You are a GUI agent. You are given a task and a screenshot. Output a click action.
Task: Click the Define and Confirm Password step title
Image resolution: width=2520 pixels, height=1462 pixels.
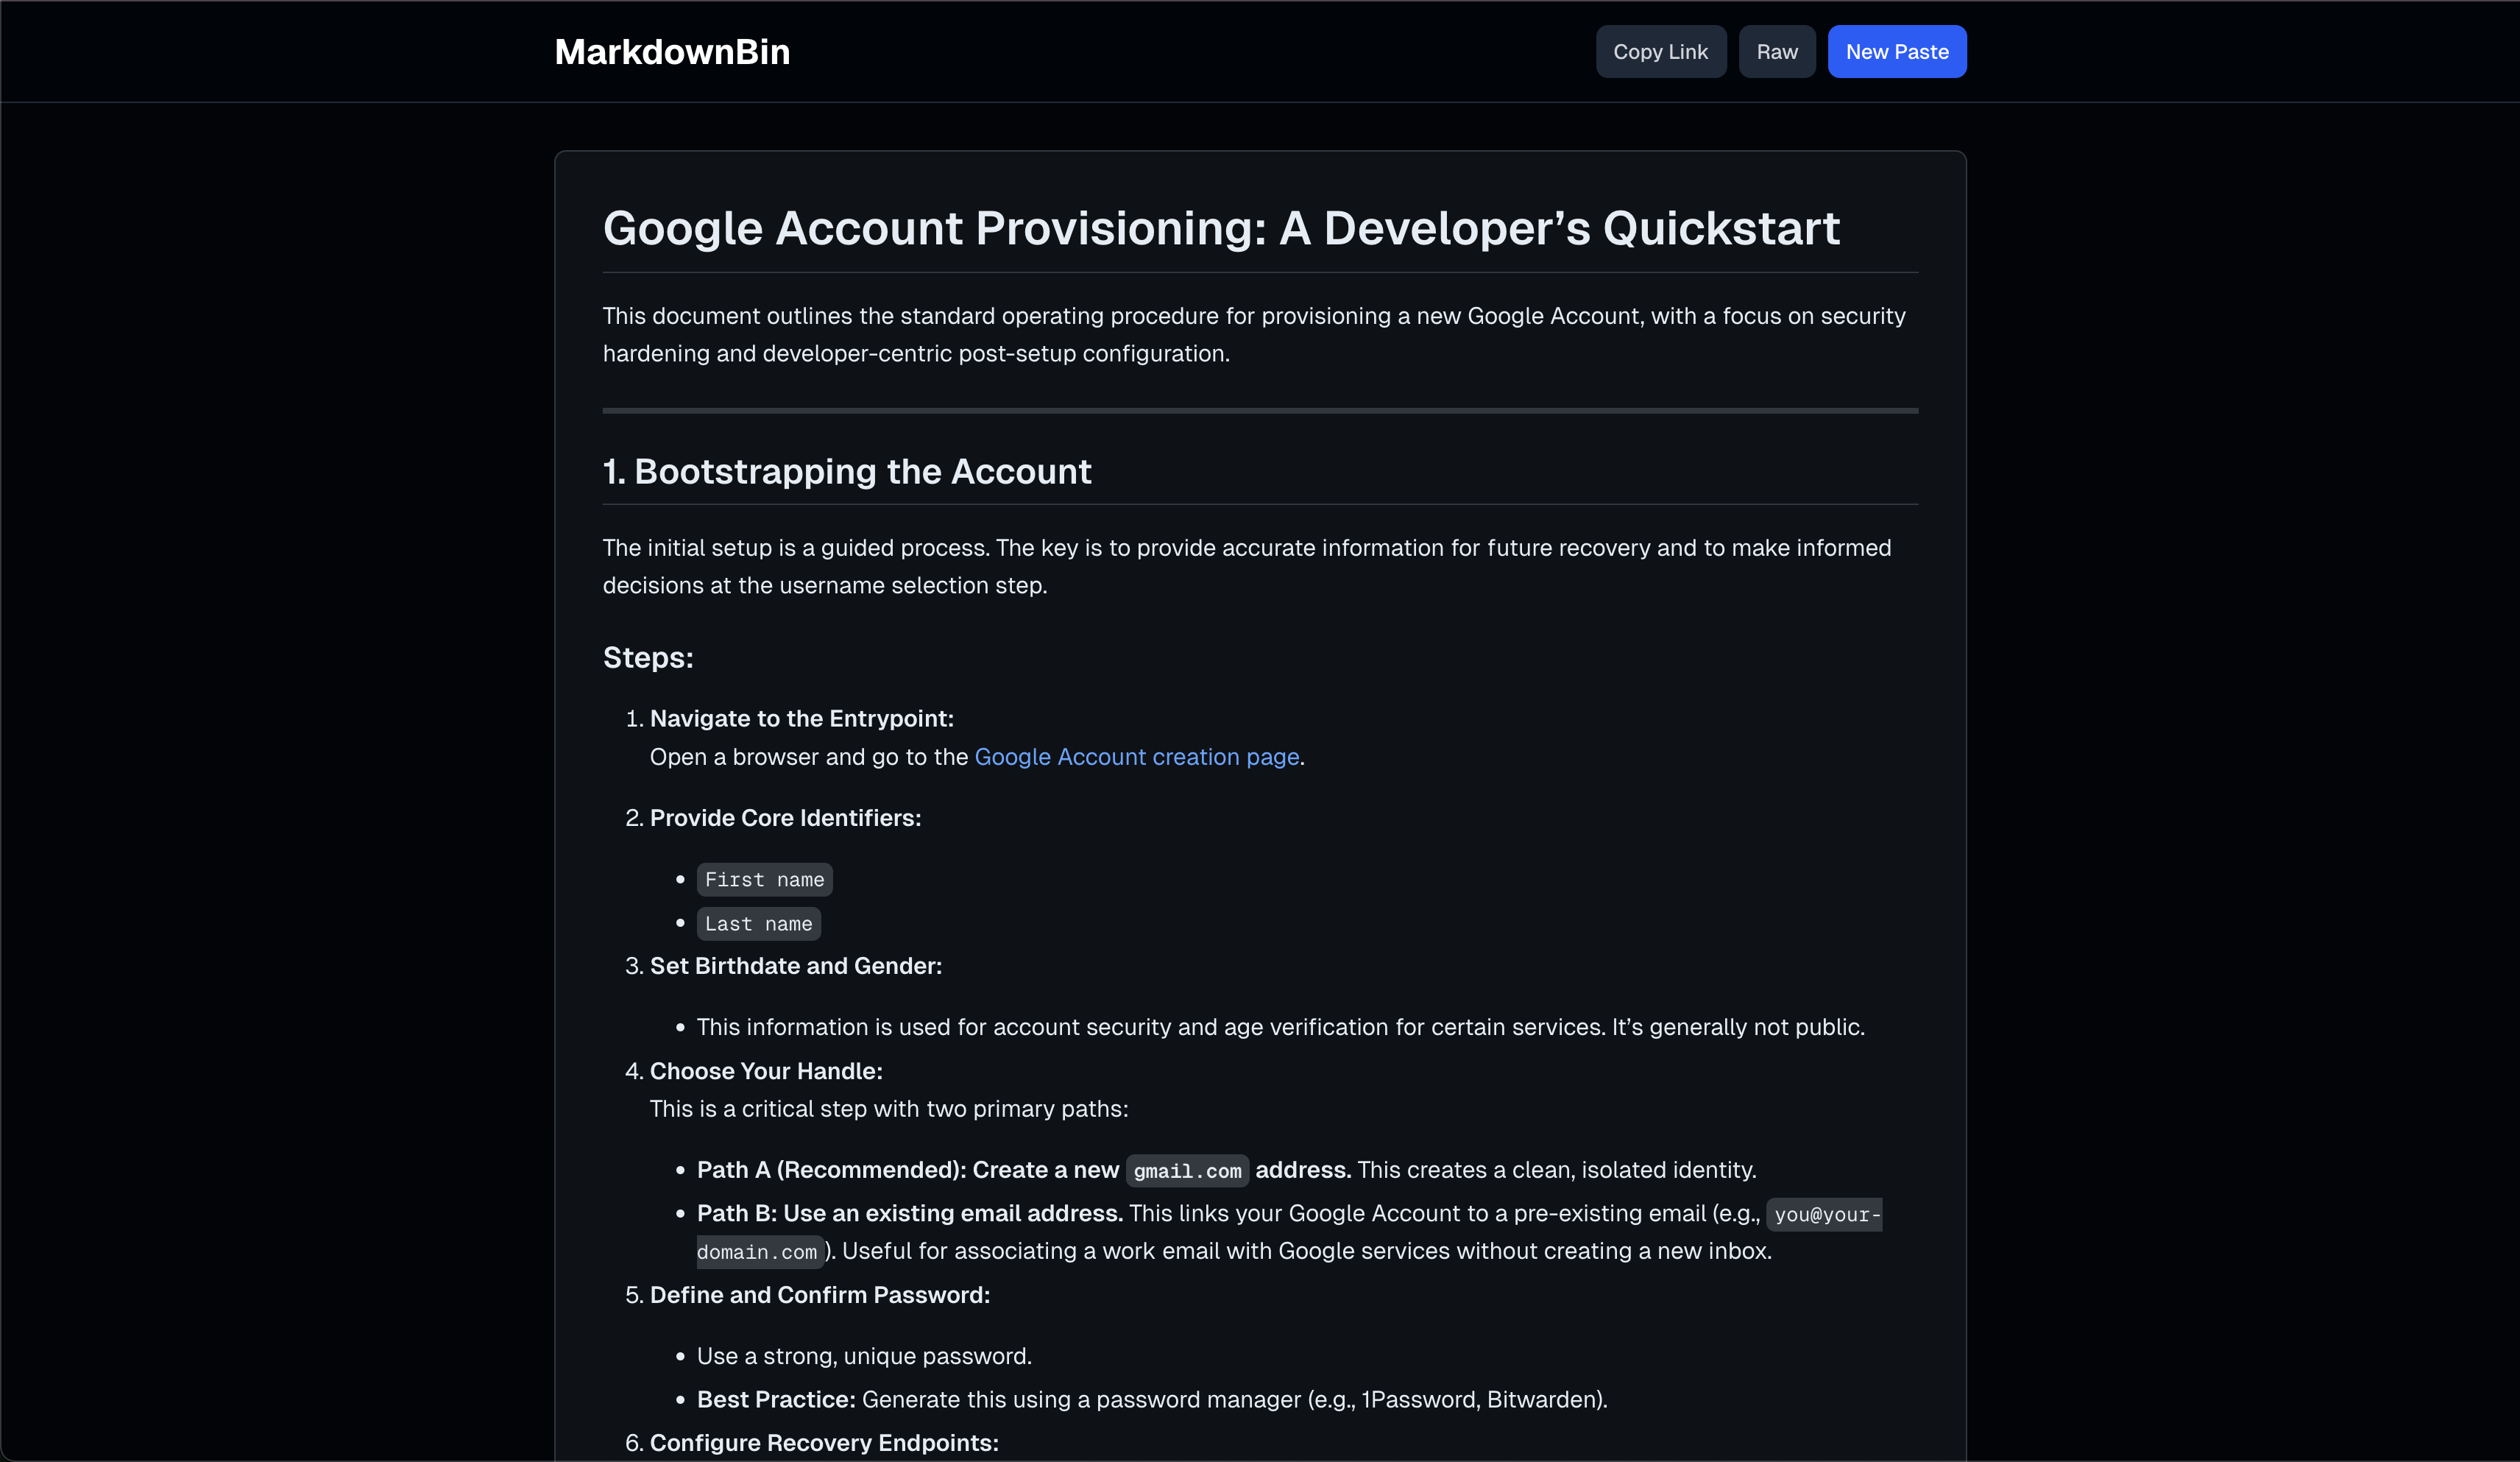pos(819,1295)
